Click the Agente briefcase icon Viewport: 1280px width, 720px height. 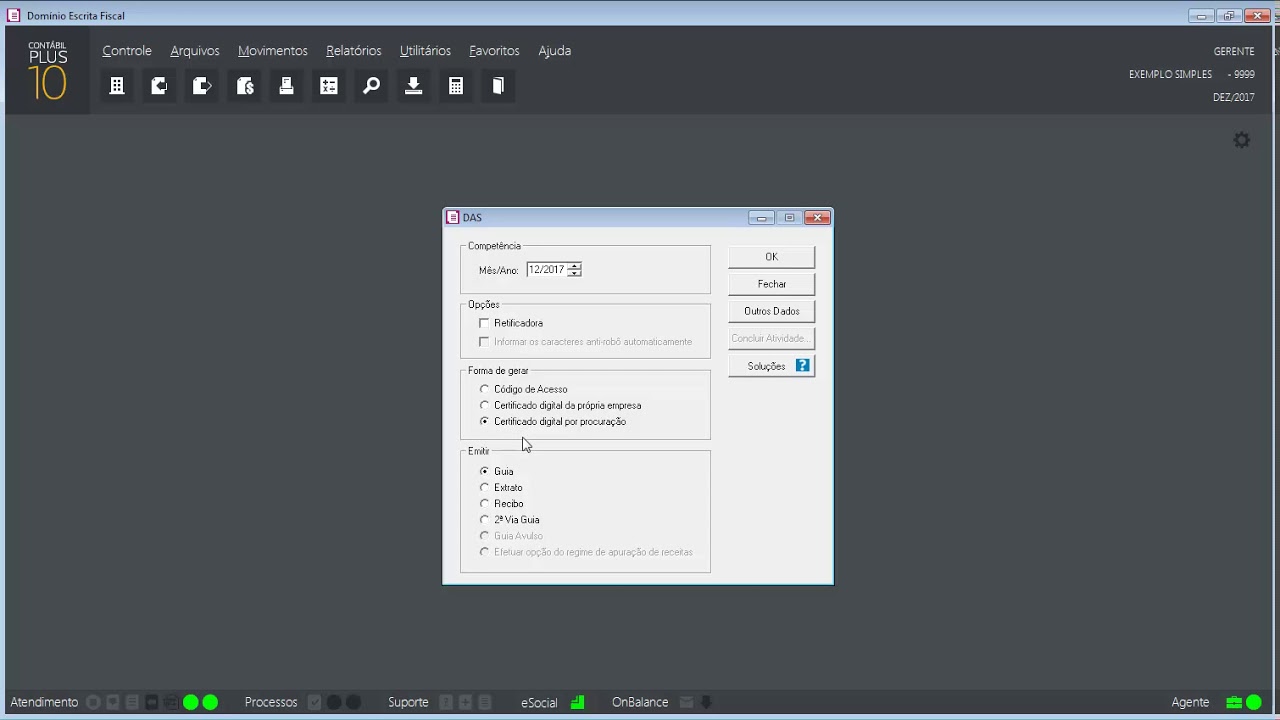point(1234,702)
